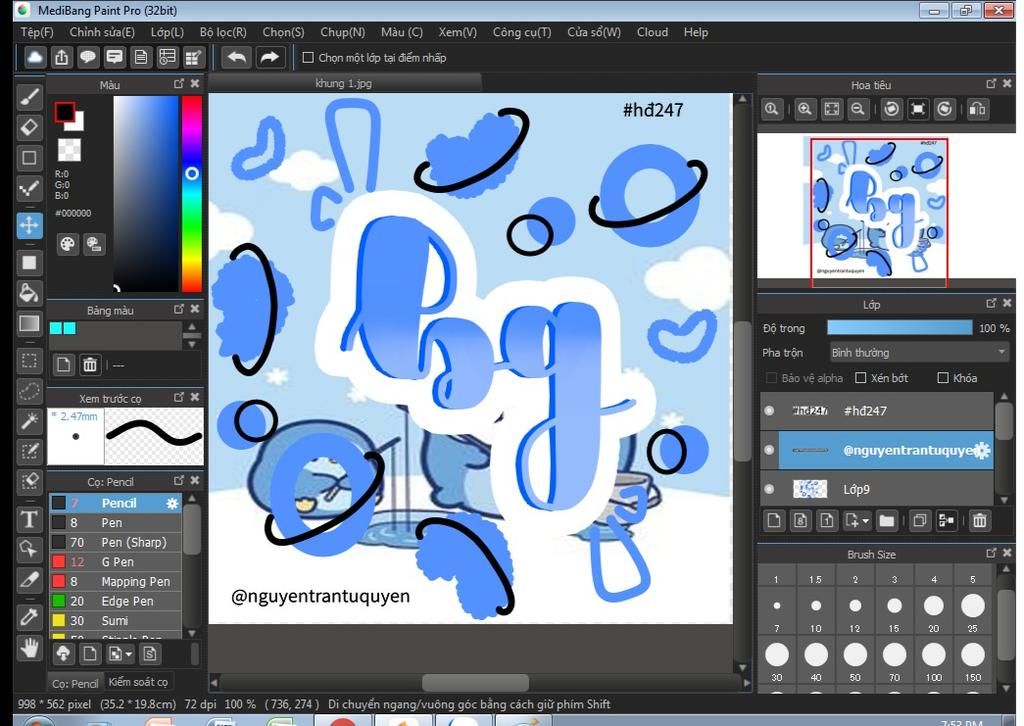Select the rectangular Select tool
Image resolution: width=1024 pixels, height=726 pixels.
pyautogui.click(x=29, y=360)
